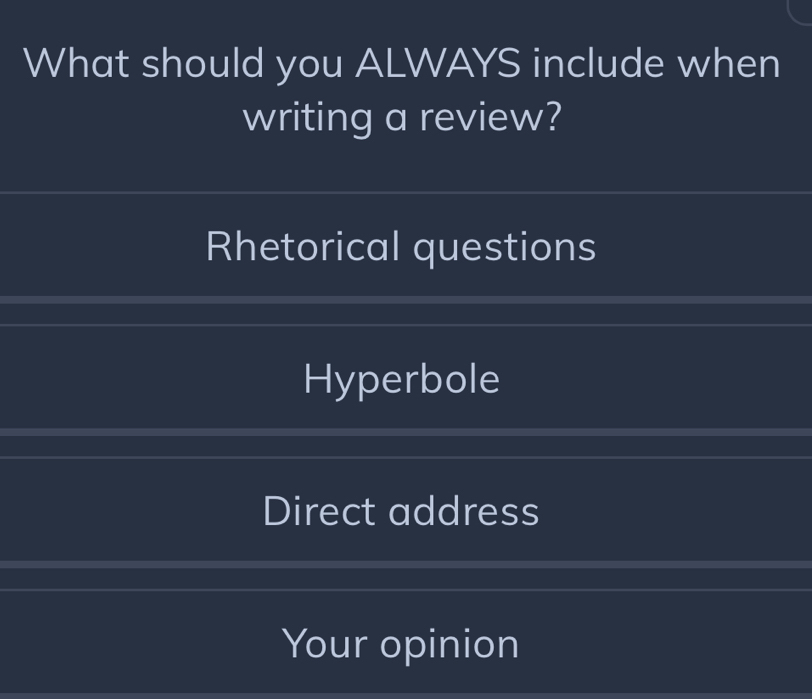Select "Rhetorical questions" below the question

pyautogui.click(x=400, y=245)
